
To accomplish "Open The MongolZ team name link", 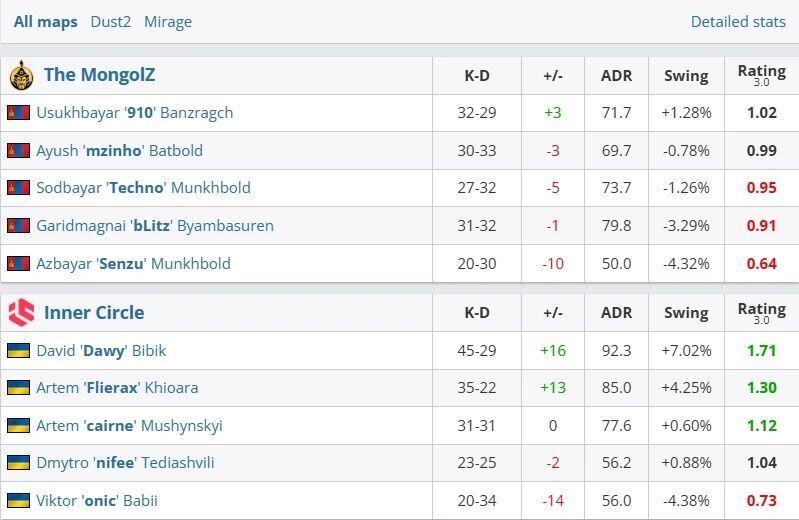I will [x=99, y=75].
